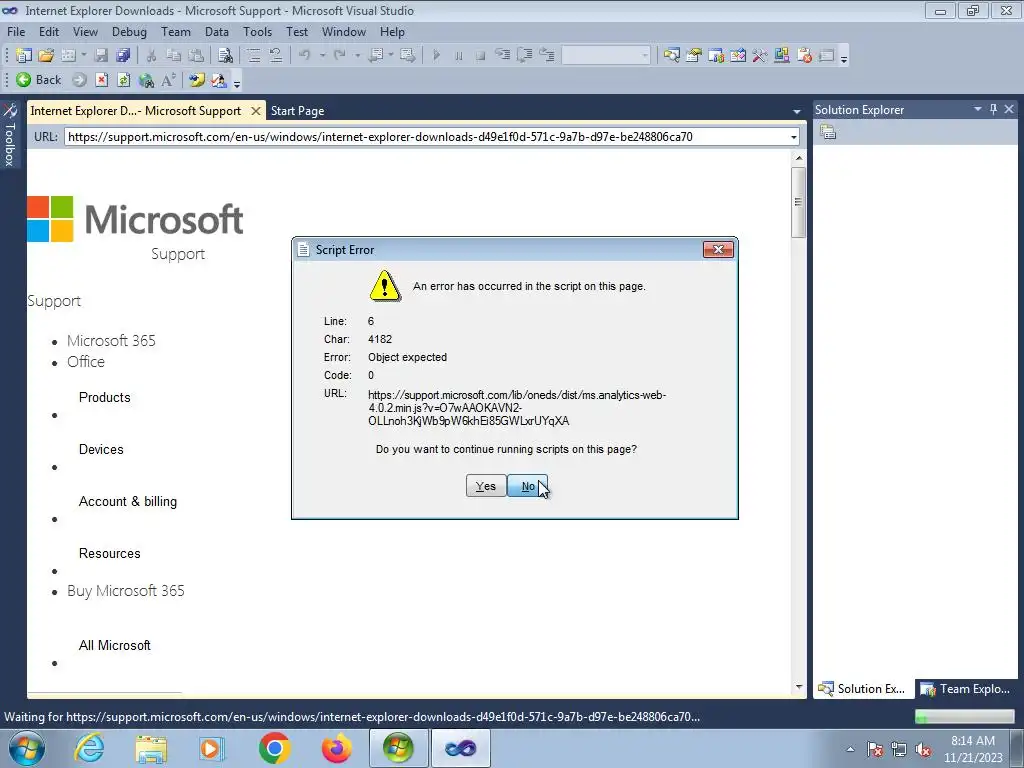Switch to the Start Page tab
Viewport: 1024px width, 768px height.
[298, 111]
